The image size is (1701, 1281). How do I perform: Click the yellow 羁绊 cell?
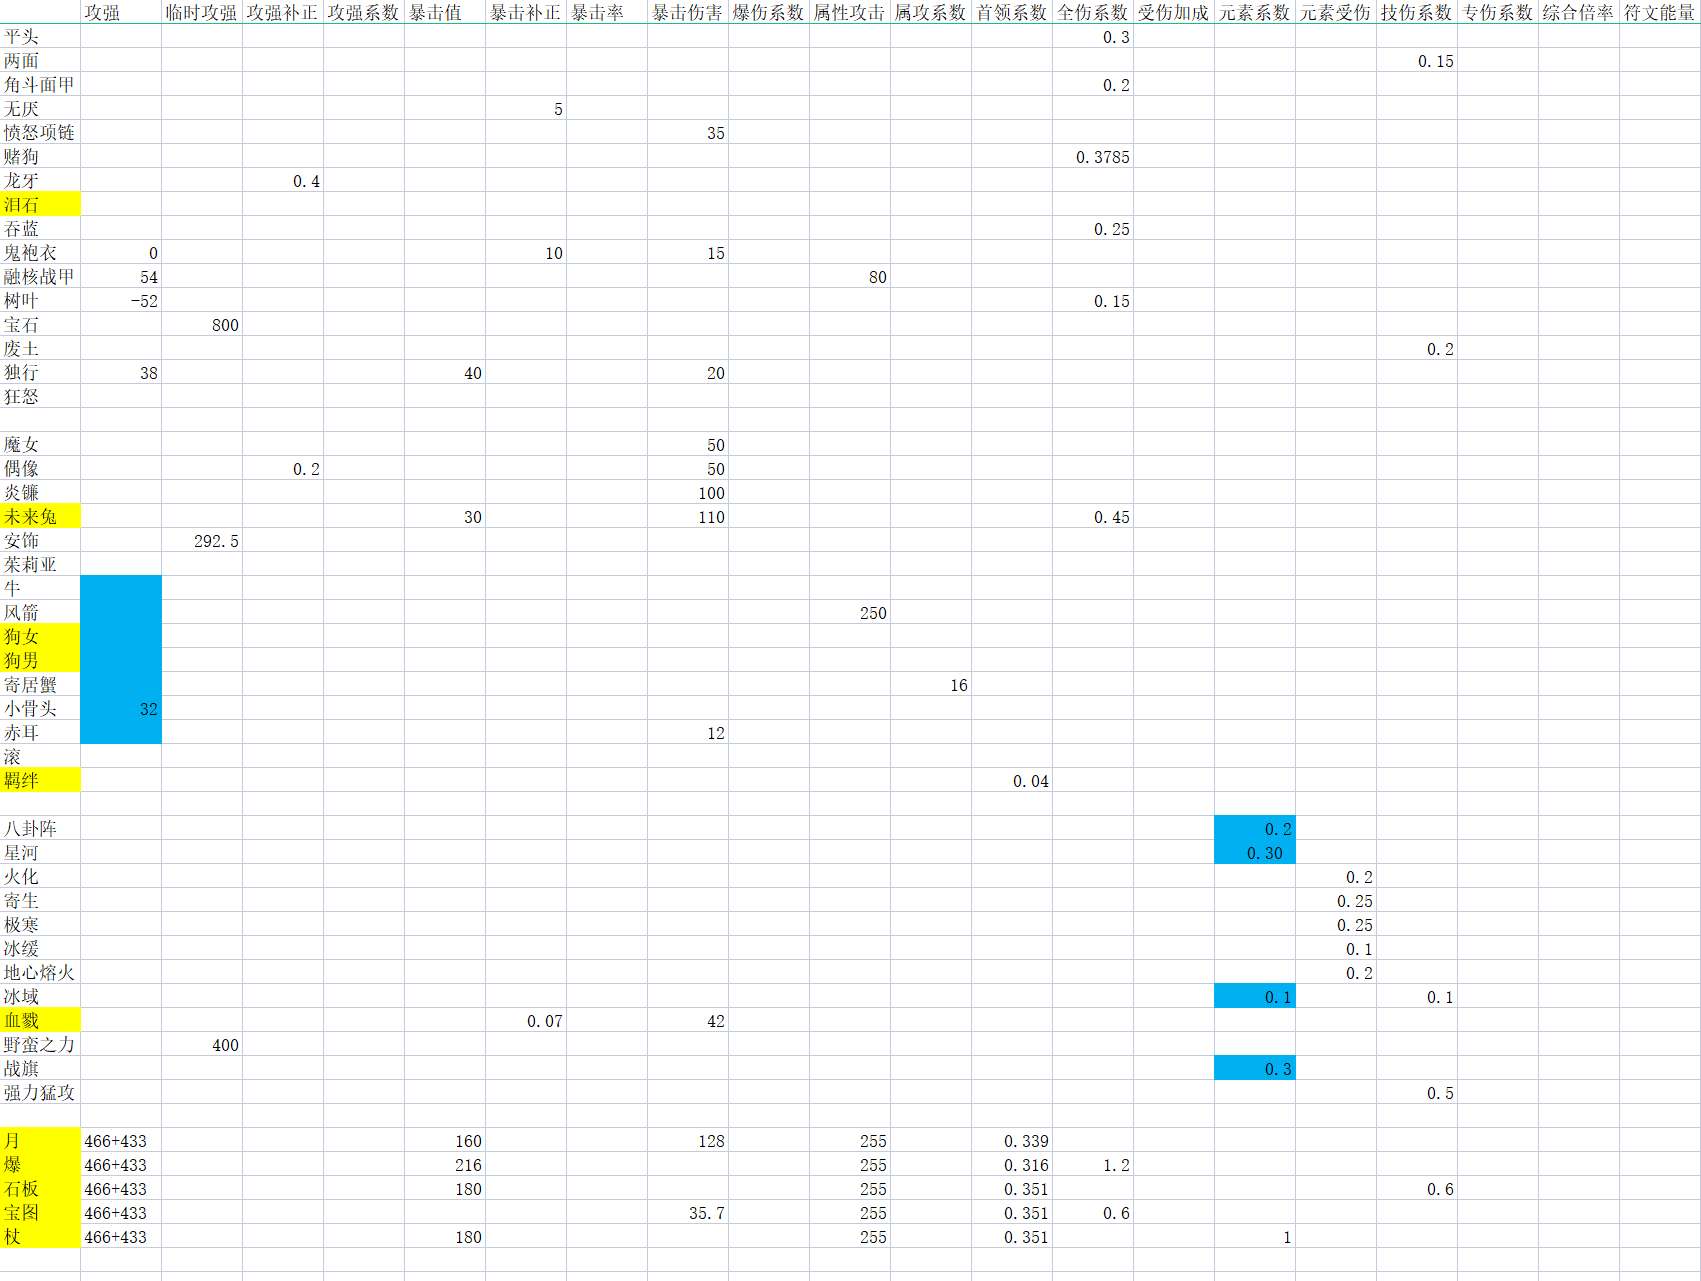pos(40,780)
